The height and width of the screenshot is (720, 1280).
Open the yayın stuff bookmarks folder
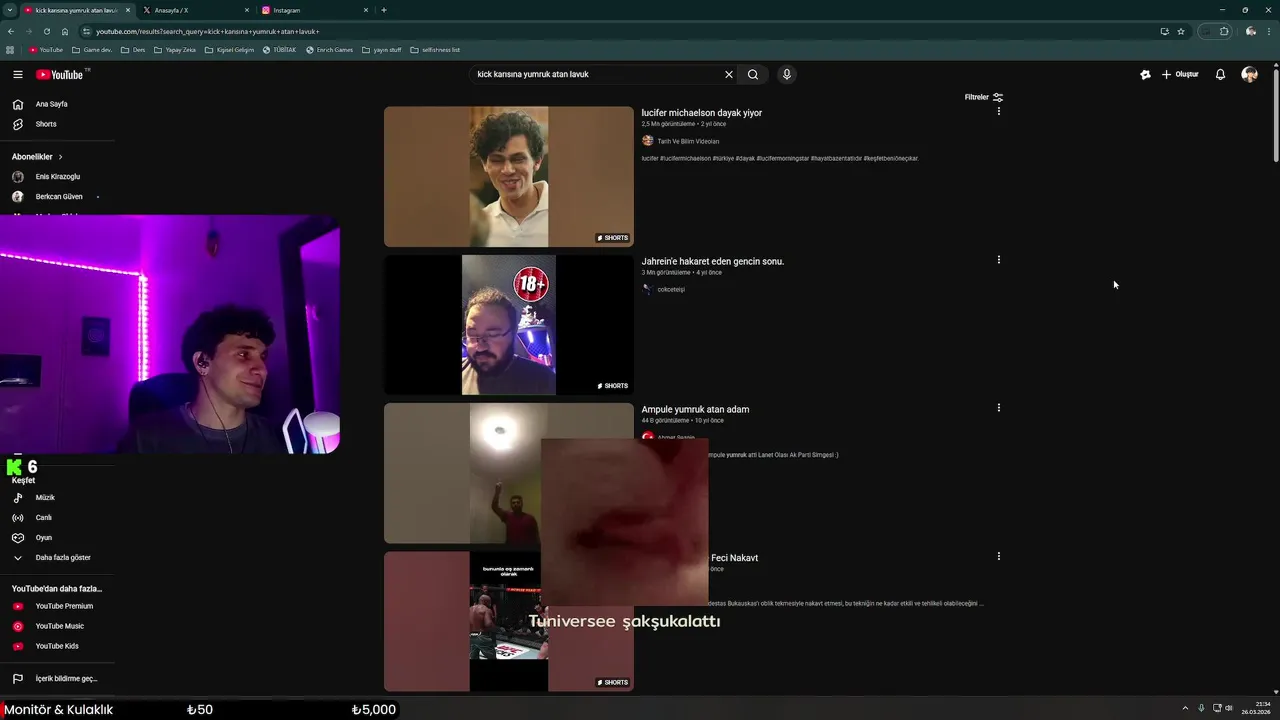382,49
